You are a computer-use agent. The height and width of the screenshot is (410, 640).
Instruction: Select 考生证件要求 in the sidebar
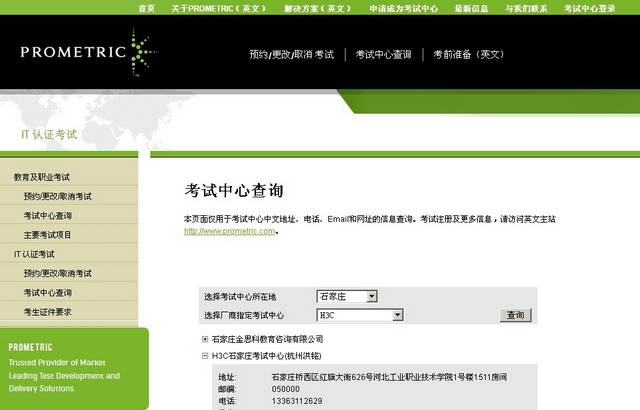(48, 312)
